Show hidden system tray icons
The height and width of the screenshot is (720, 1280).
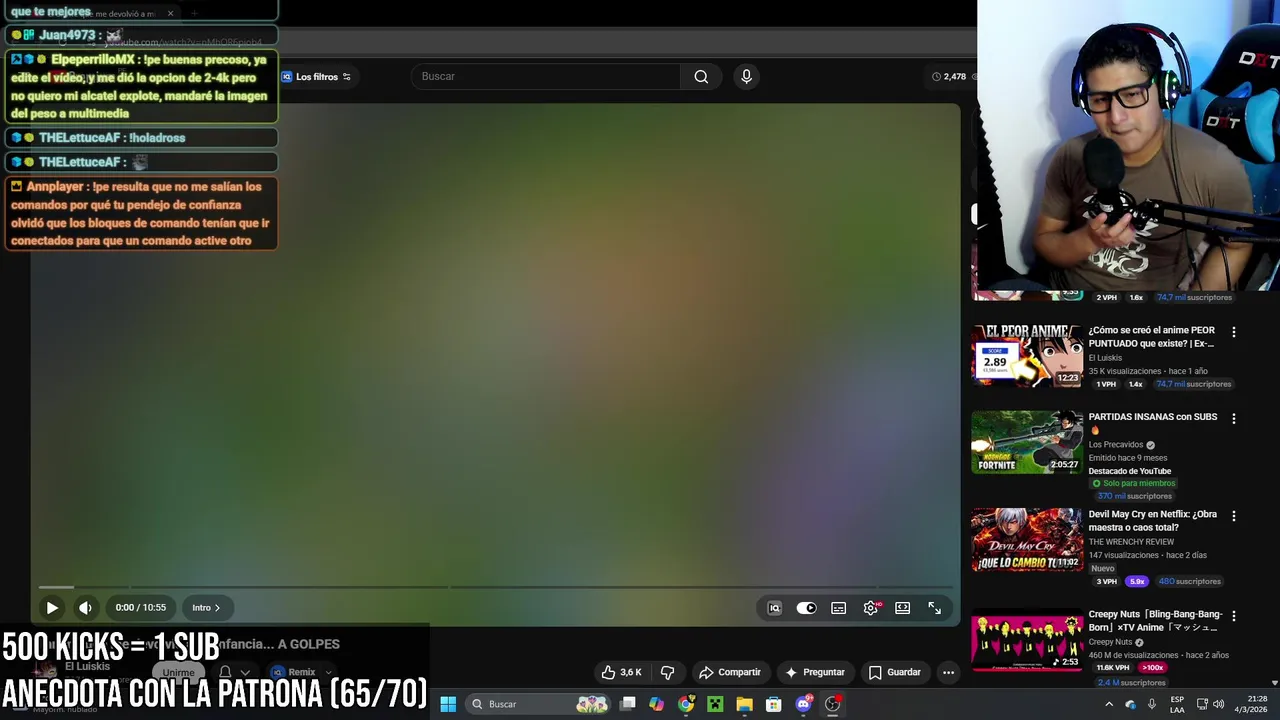click(1109, 704)
